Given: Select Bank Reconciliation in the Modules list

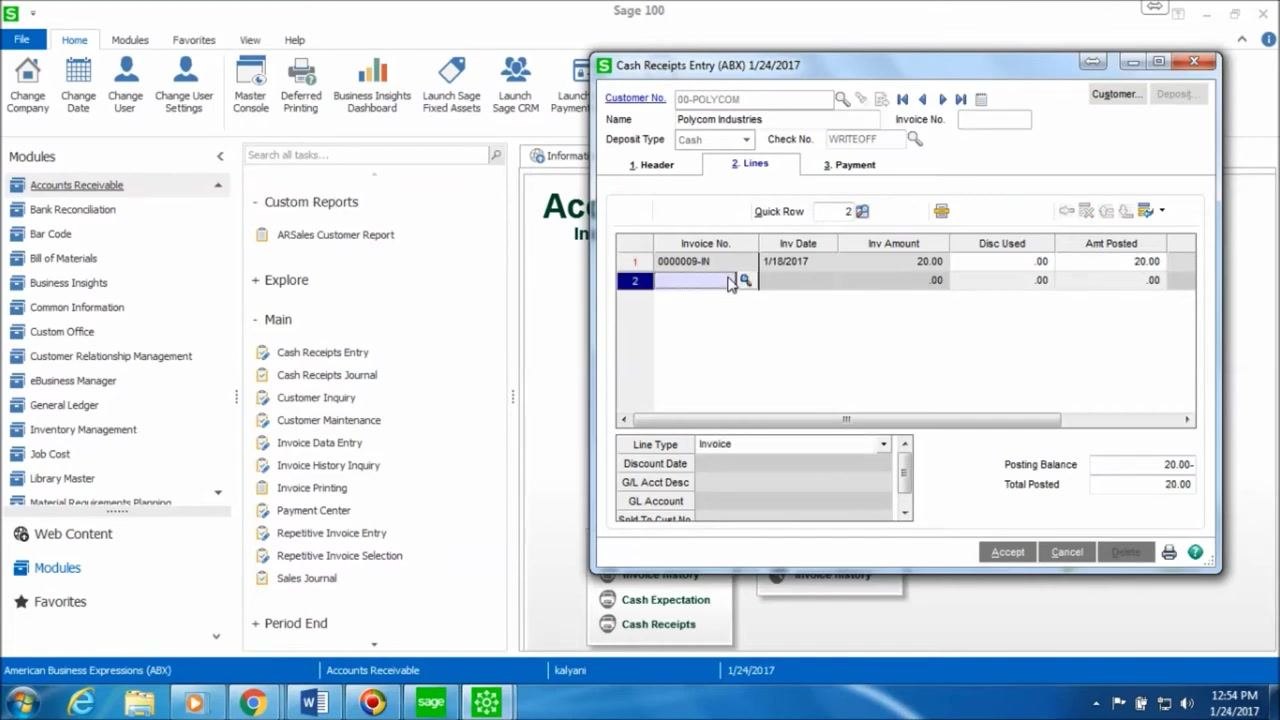Looking at the screenshot, I should tap(73, 210).
